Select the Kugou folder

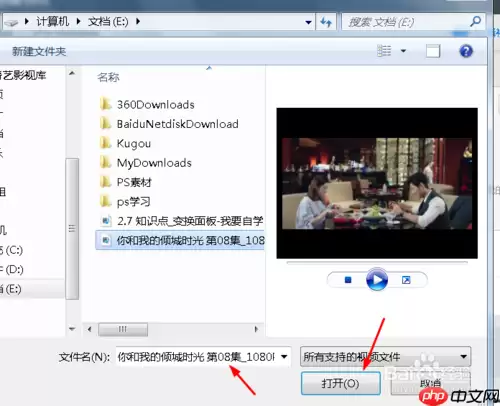(x=126, y=143)
